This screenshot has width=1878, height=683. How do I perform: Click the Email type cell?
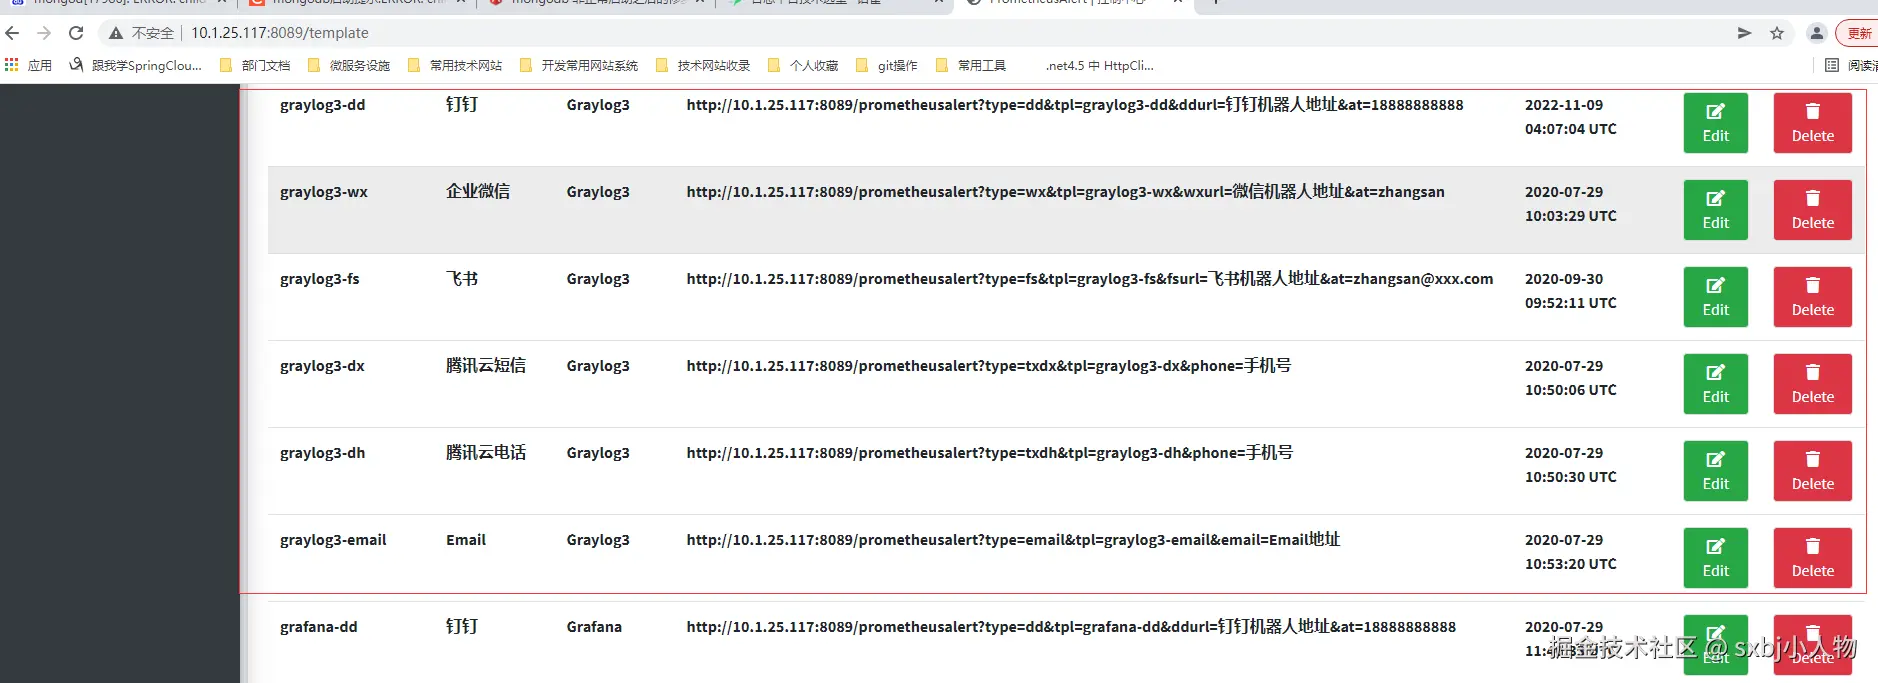[x=465, y=540]
